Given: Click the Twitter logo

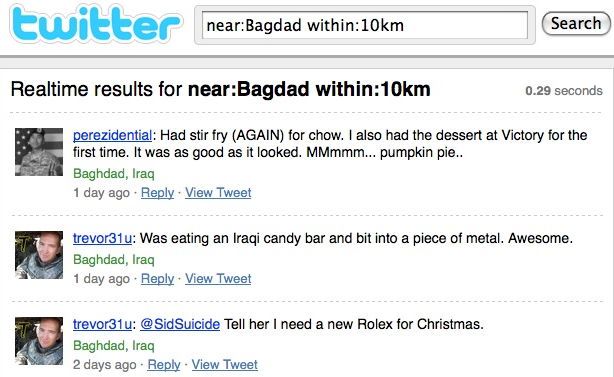Looking at the screenshot, I should pos(96,24).
